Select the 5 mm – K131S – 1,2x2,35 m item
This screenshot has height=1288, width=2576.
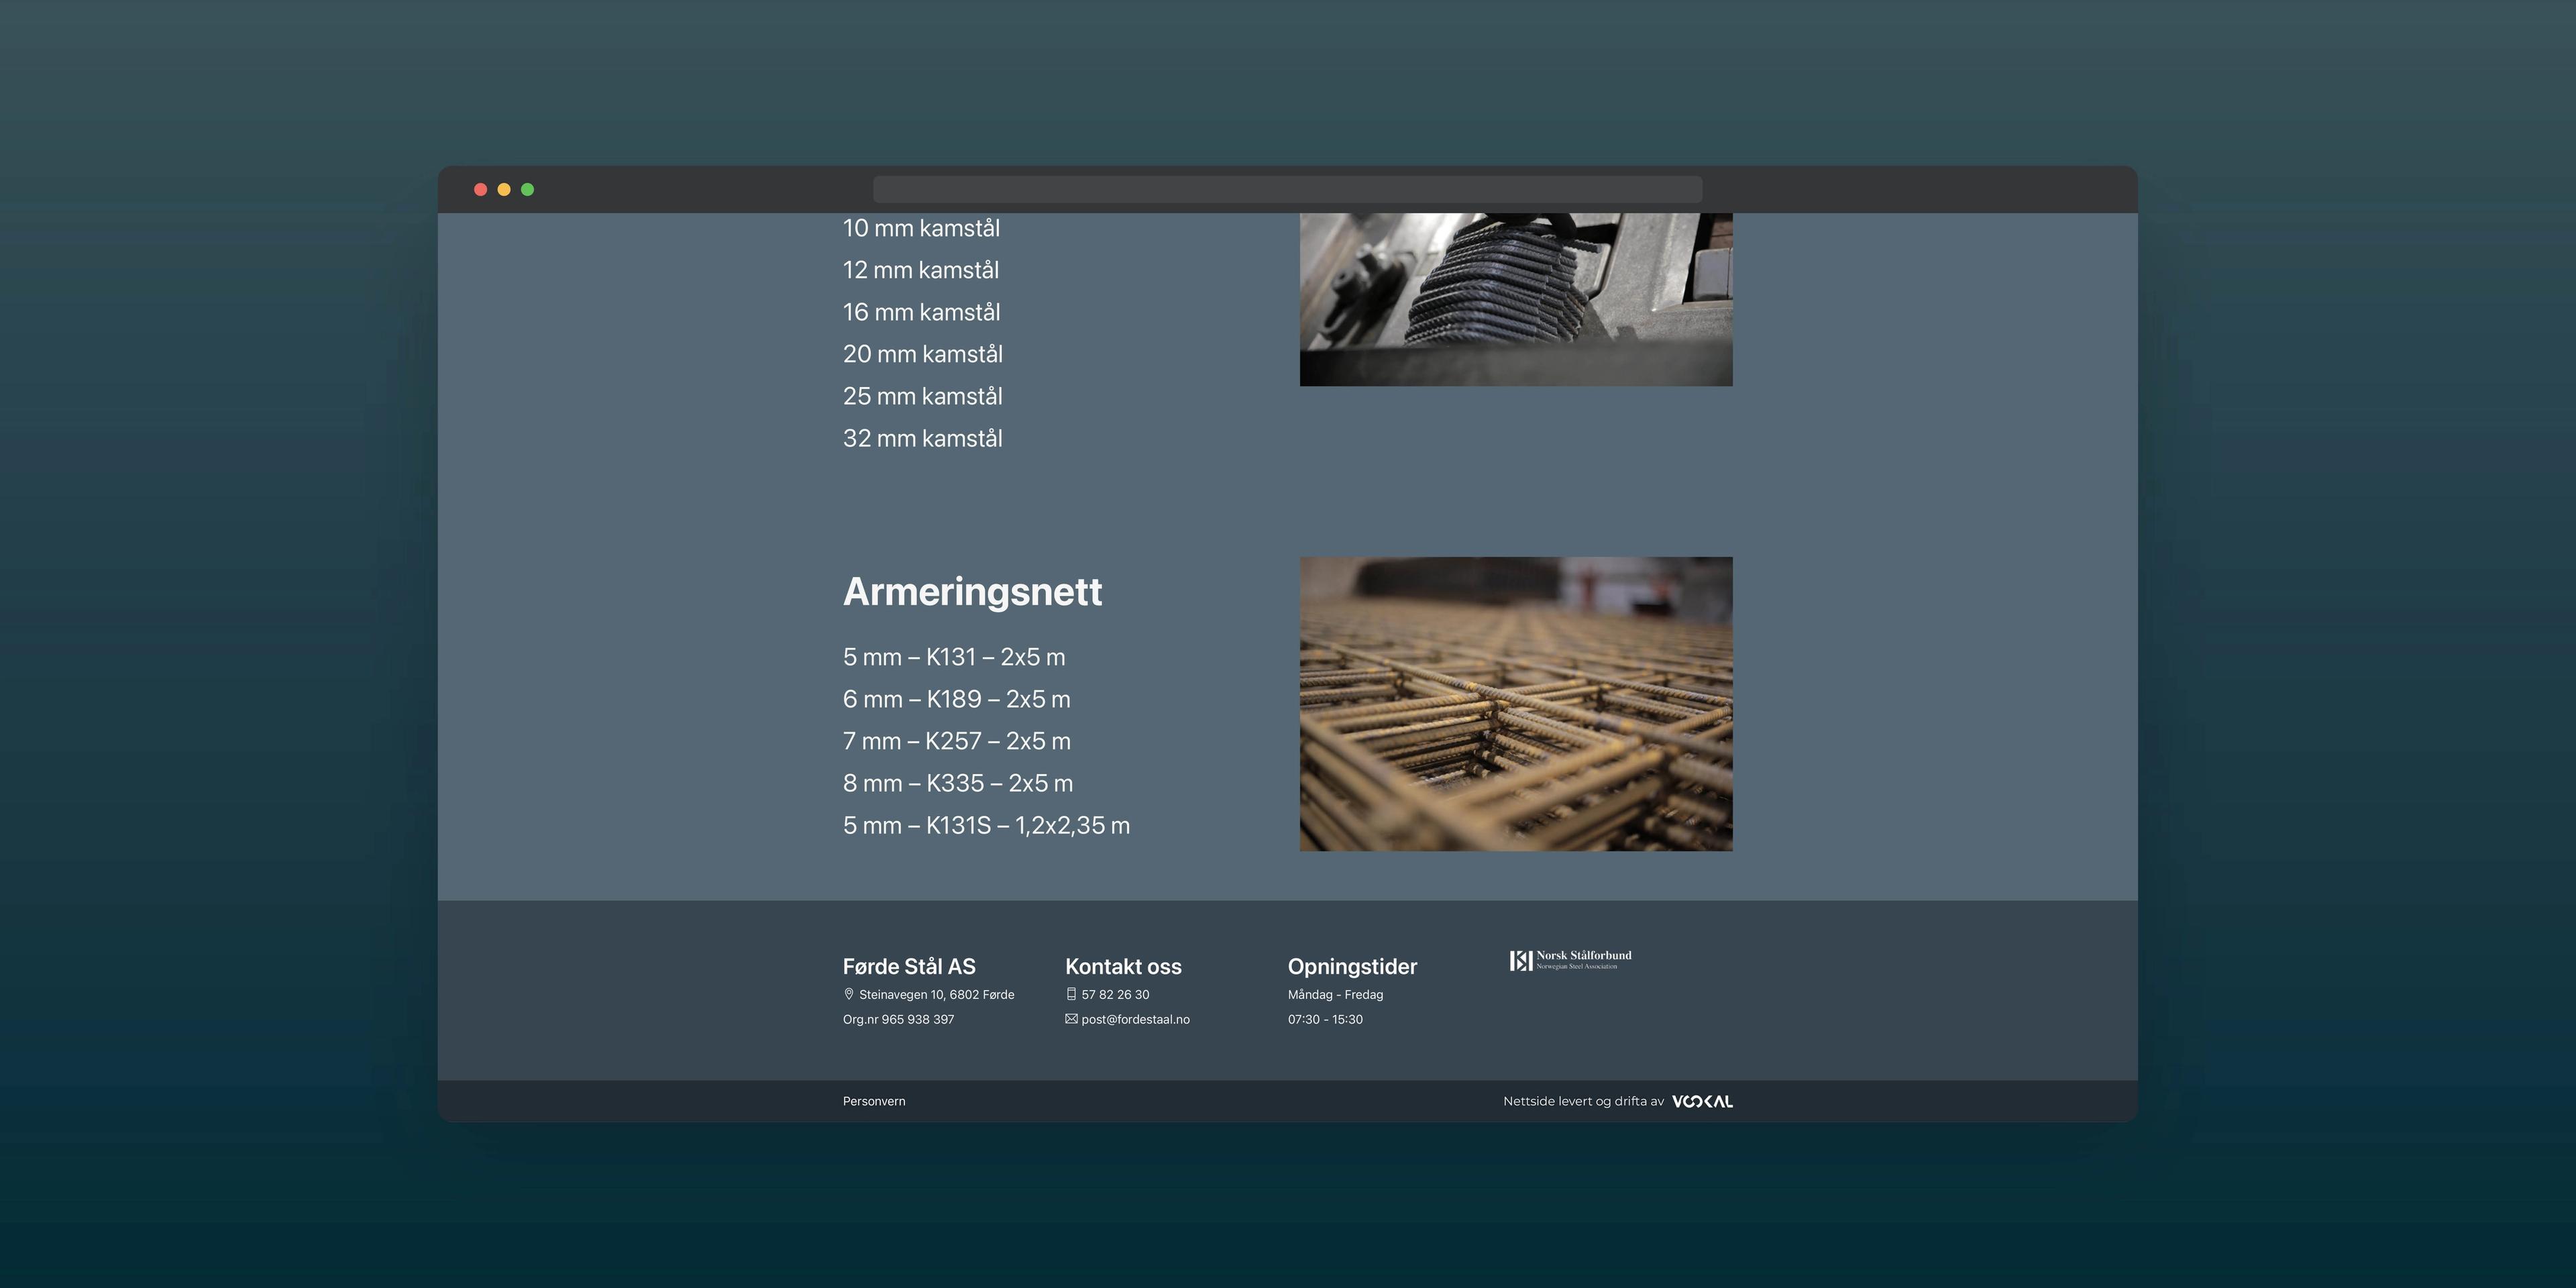coord(986,825)
